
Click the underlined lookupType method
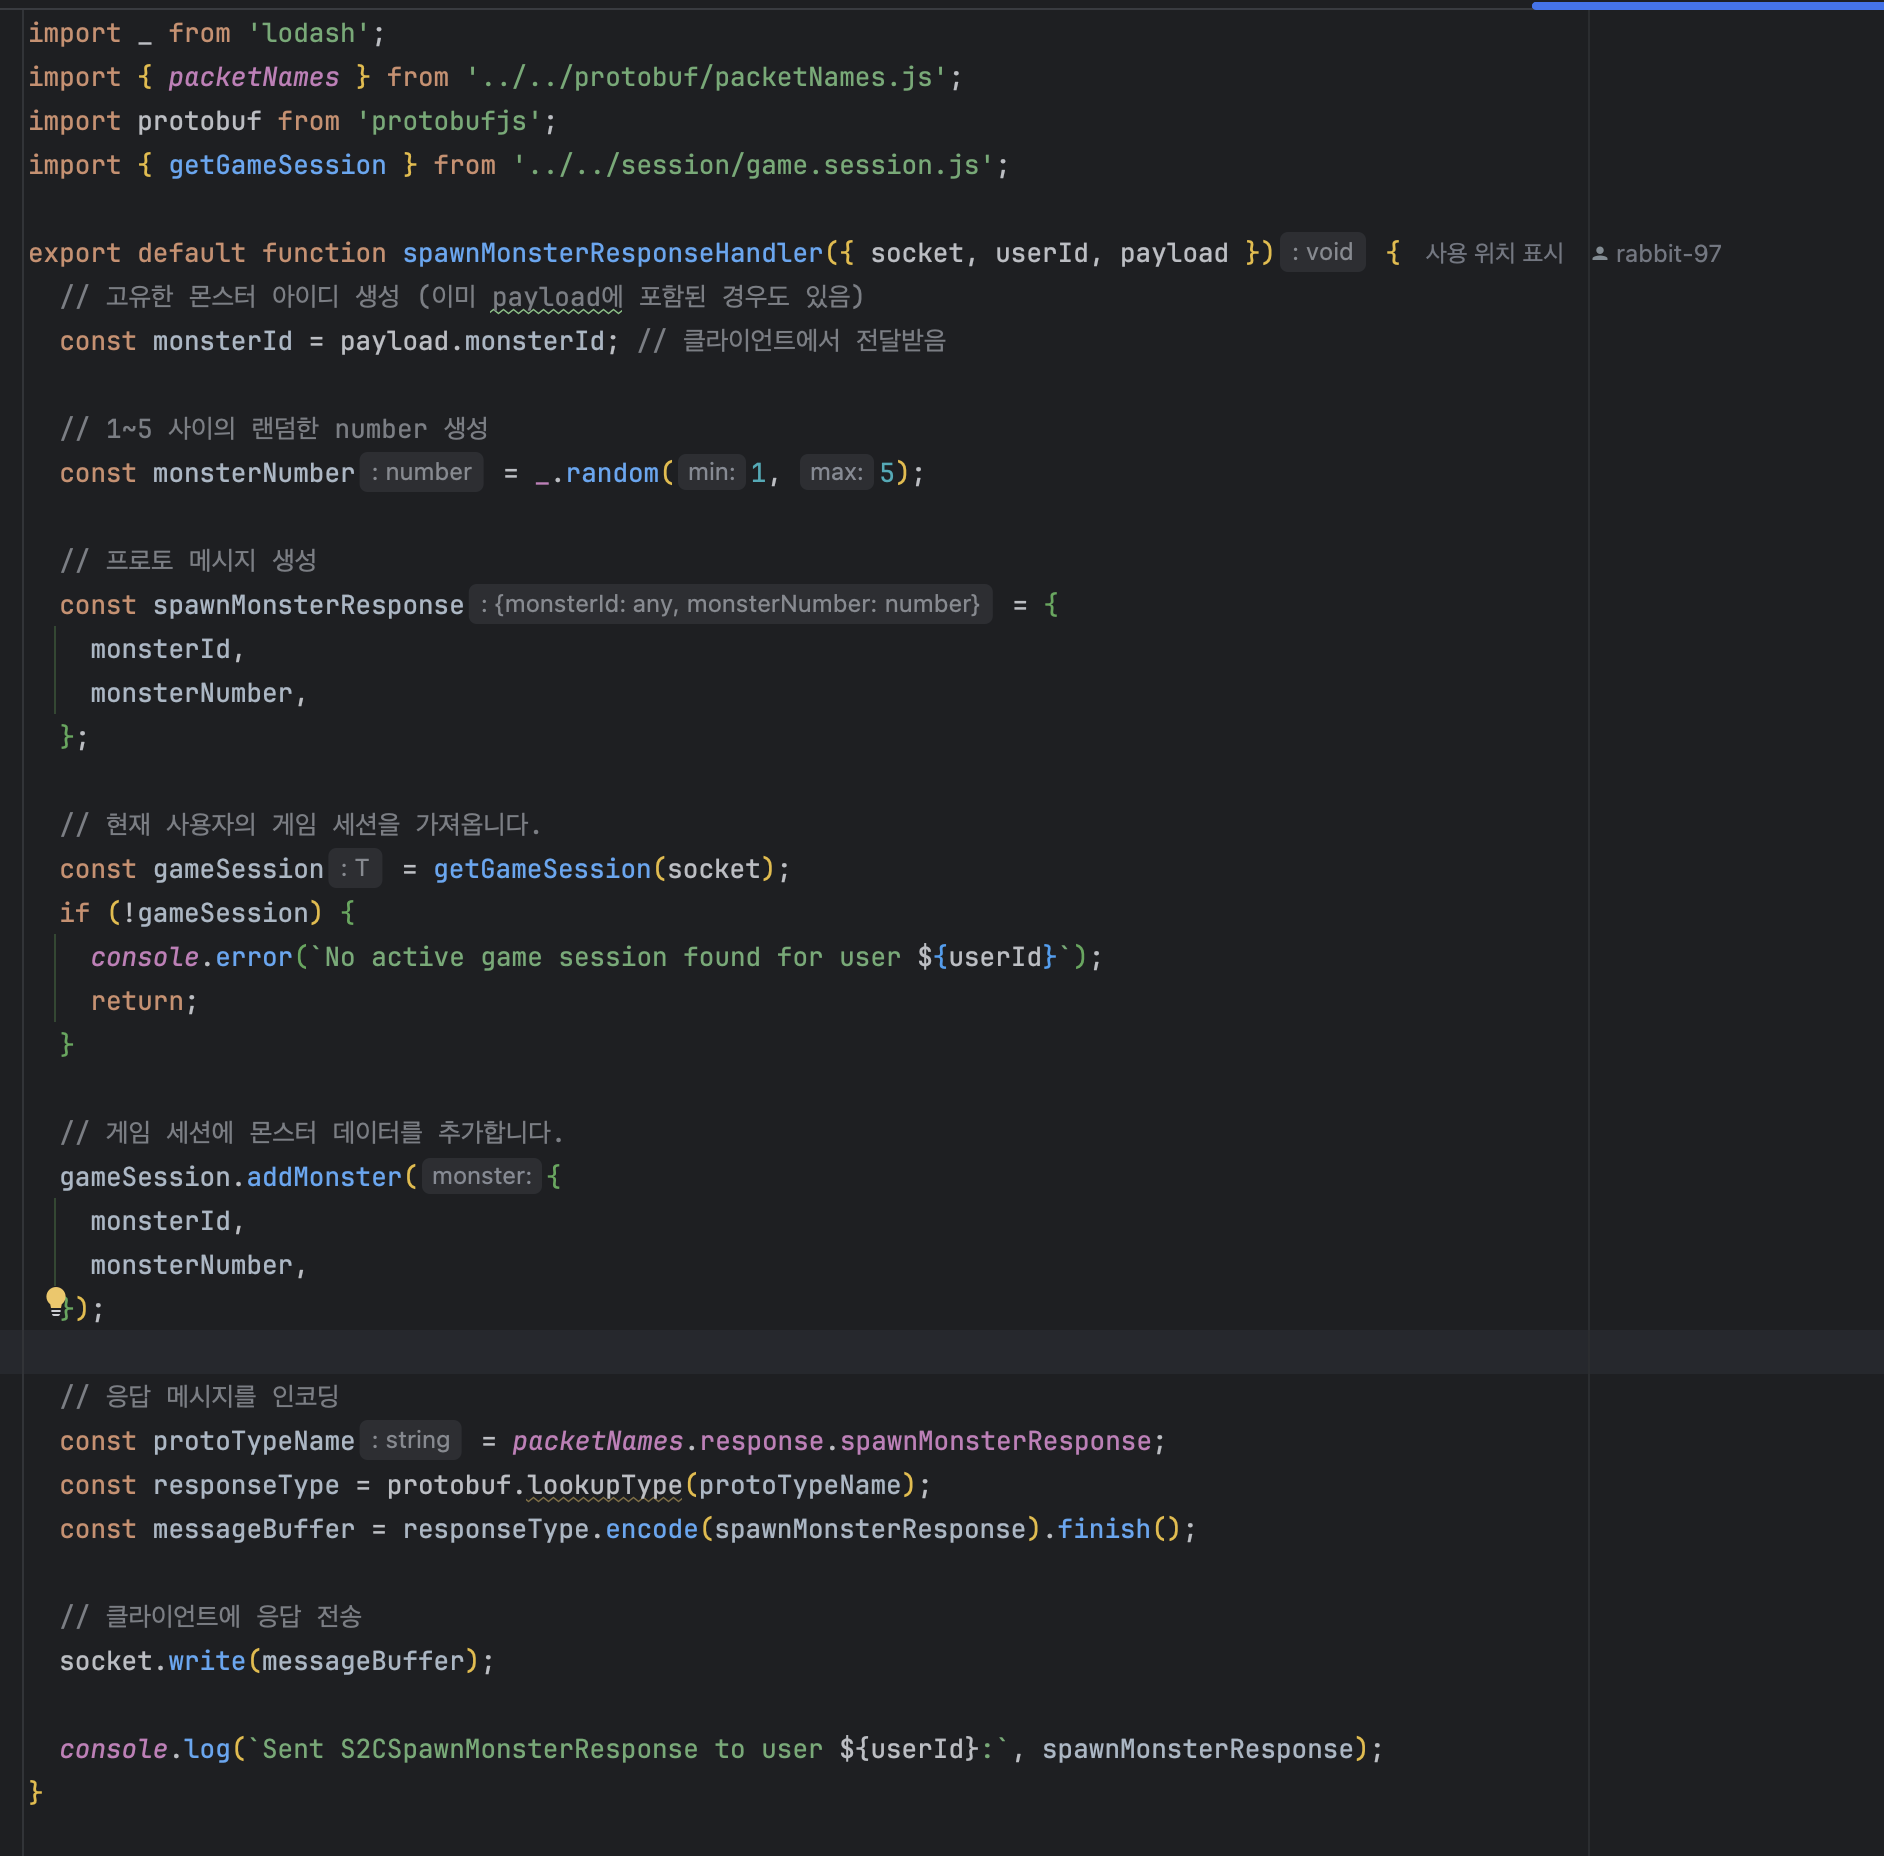tap(605, 1486)
